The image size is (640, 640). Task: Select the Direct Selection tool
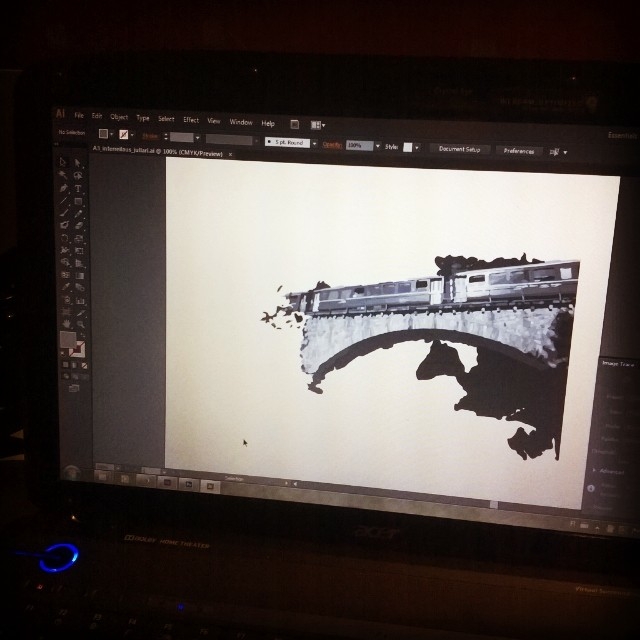click(x=78, y=163)
